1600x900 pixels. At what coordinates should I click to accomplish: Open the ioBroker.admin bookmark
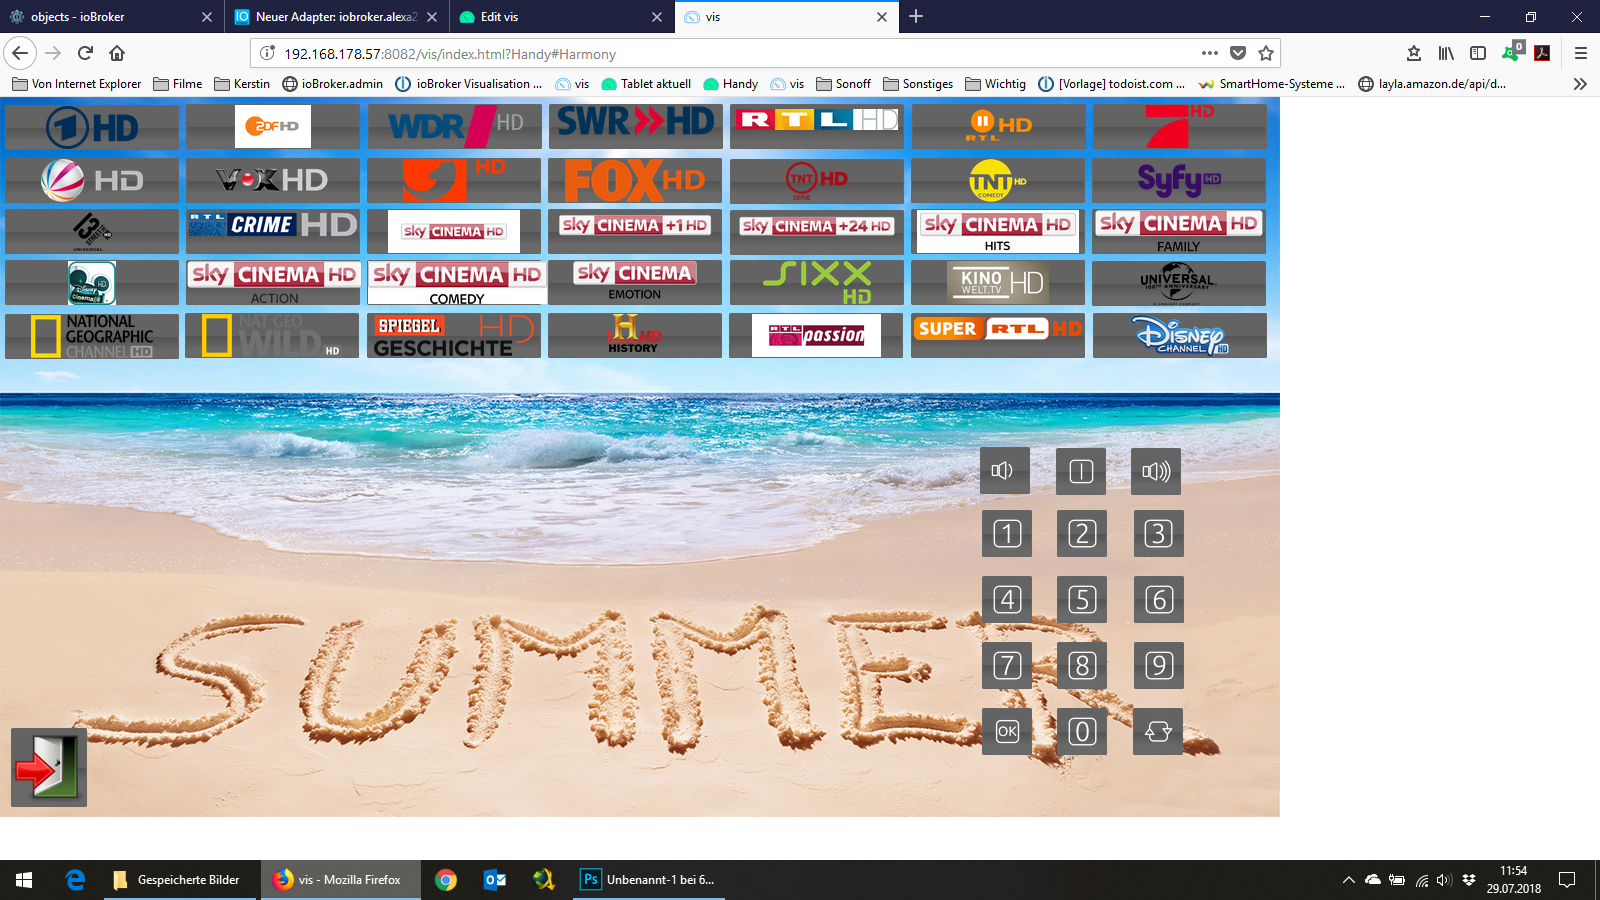332,84
